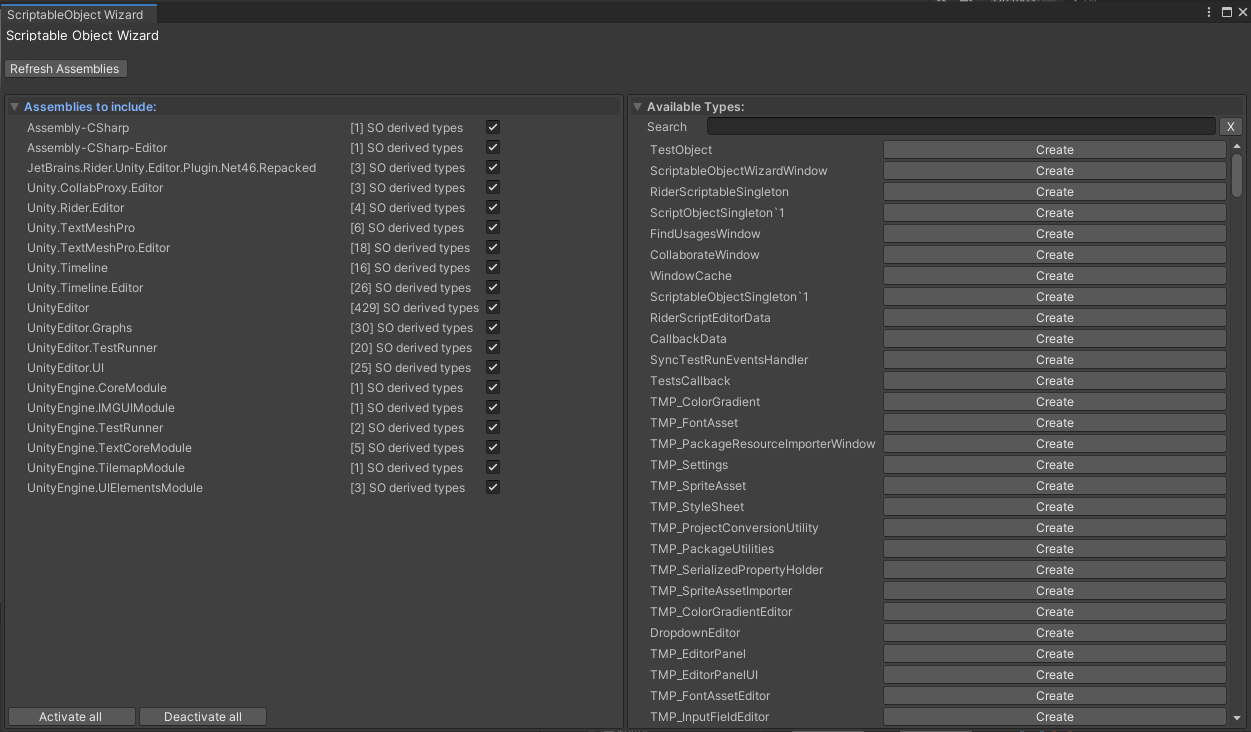This screenshot has height=732, width=1251.
Task: Uncheck UnityEngine.TilemapModule
Action: point(492,467)
